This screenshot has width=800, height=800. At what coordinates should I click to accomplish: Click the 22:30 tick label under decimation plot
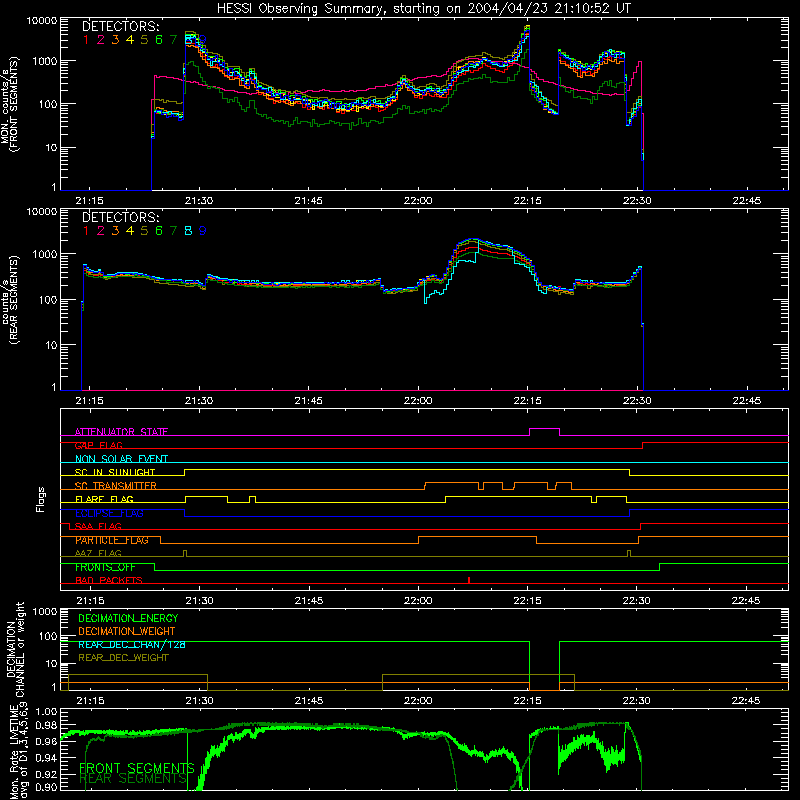637,701
